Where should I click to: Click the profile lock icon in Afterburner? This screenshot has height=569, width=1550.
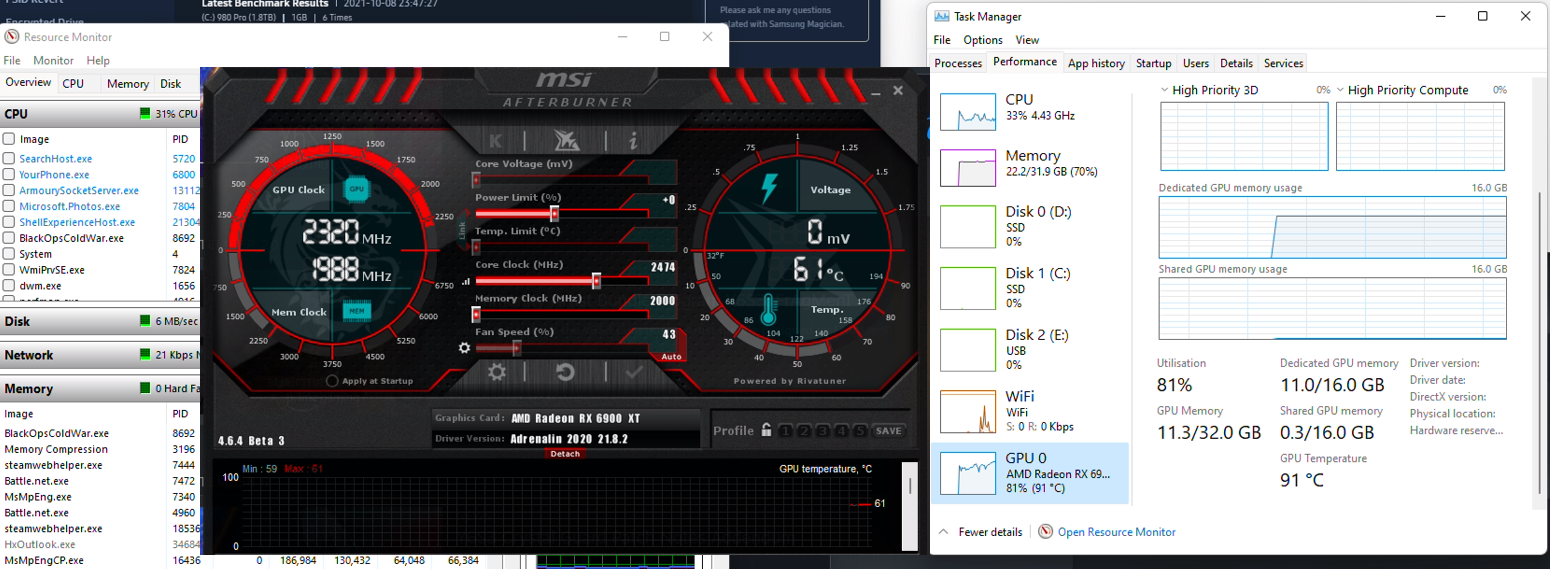[766, 430]
